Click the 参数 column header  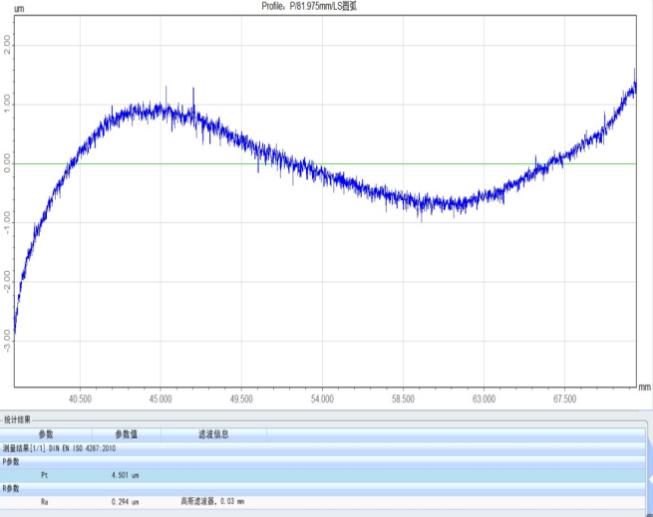point(46,435)
